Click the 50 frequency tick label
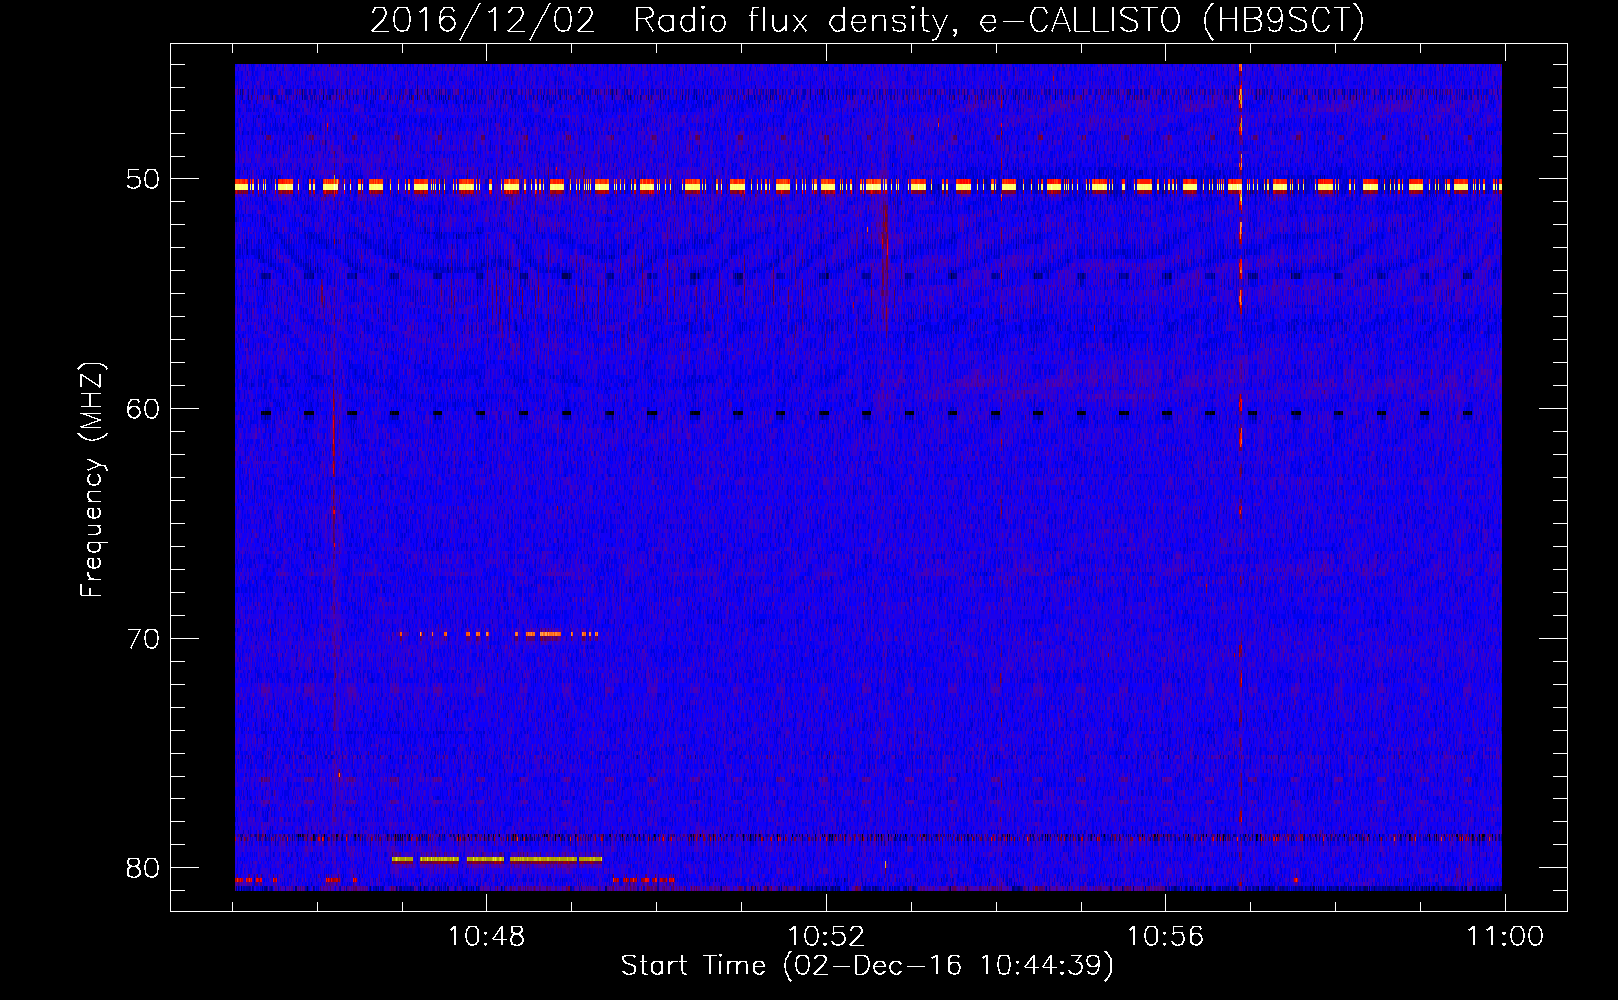The image size is (1618, 1000). coord(143,180)
